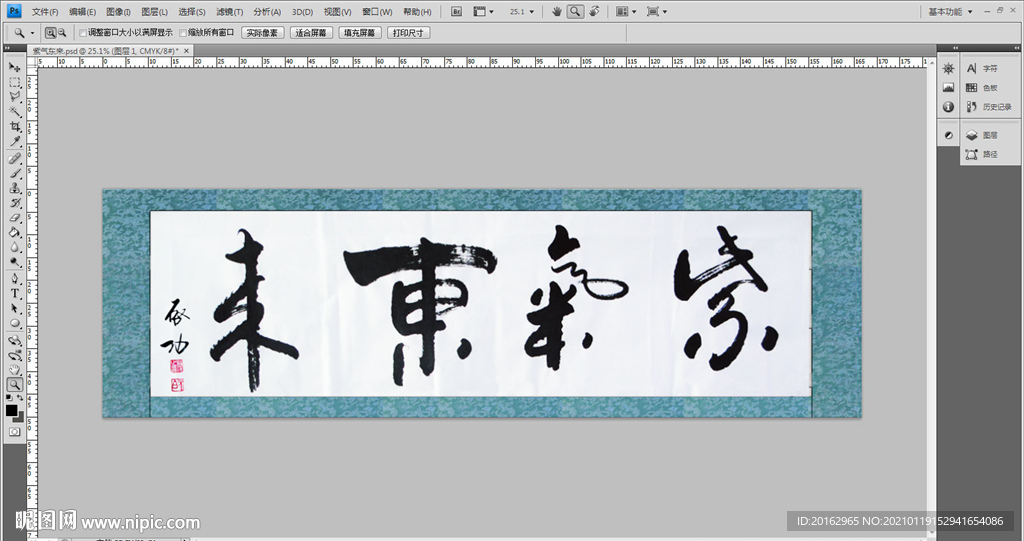This screenshot has width=1024, height=541.
Task: Open the view extras dropdown
Action: [484, 12]
